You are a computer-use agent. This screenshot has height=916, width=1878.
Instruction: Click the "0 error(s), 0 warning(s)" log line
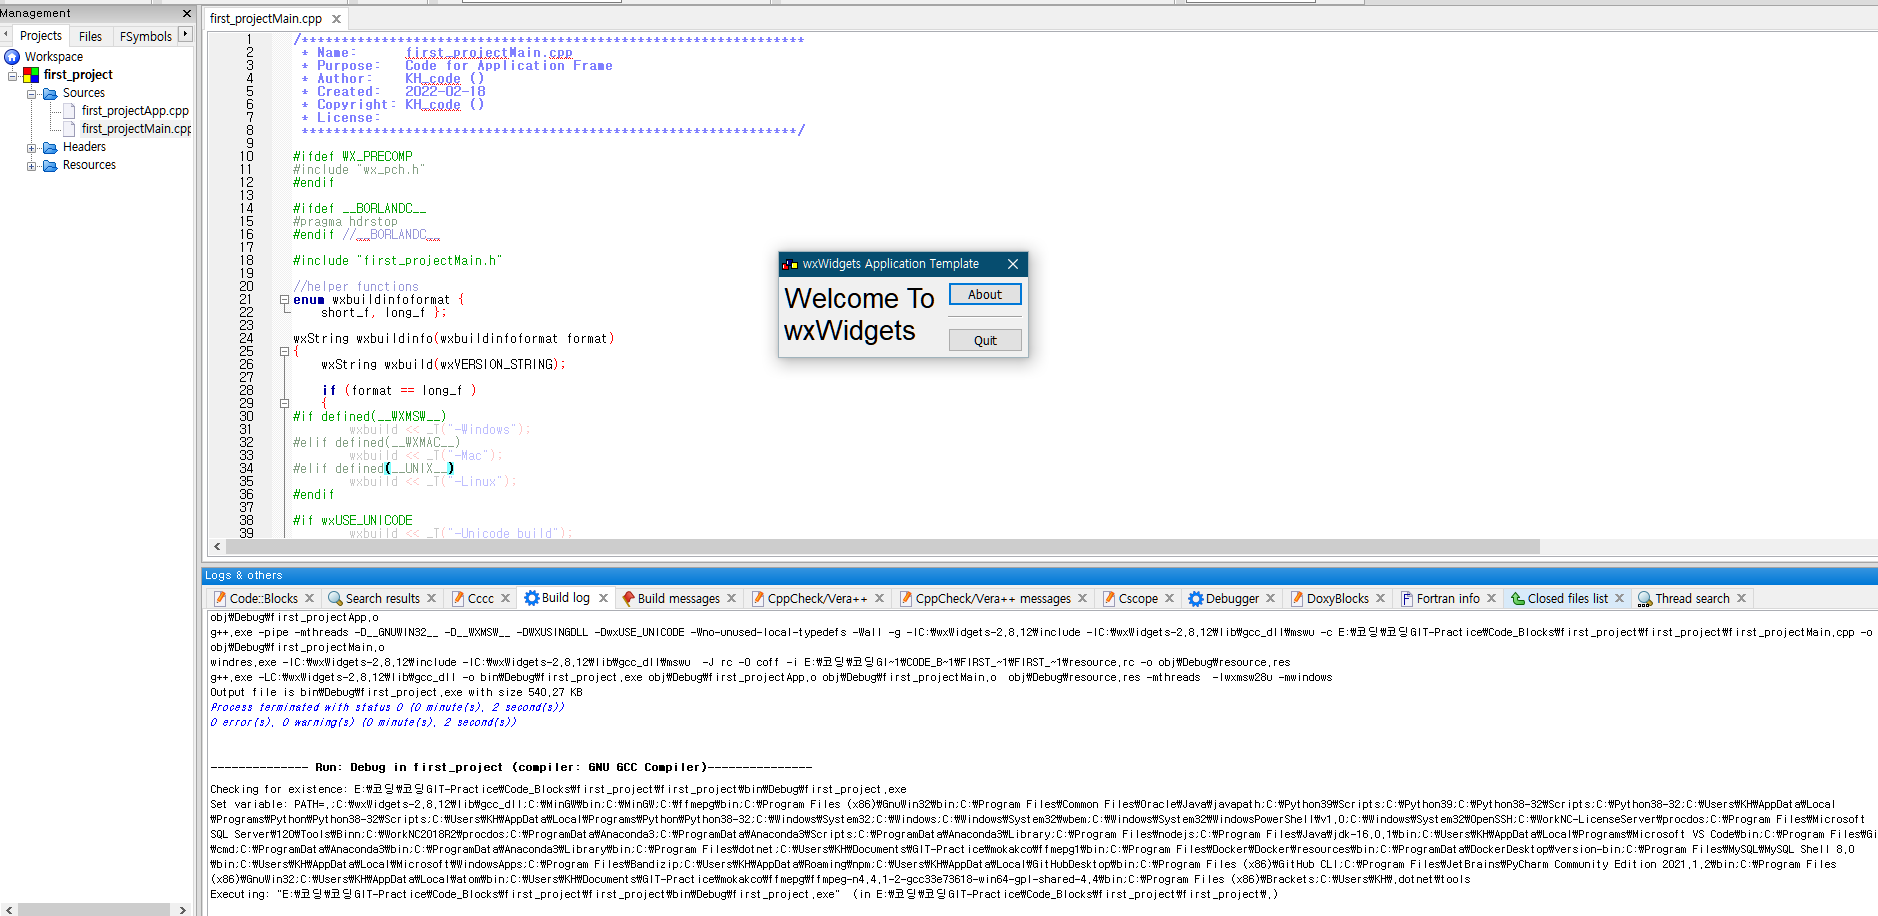(363, 722)
